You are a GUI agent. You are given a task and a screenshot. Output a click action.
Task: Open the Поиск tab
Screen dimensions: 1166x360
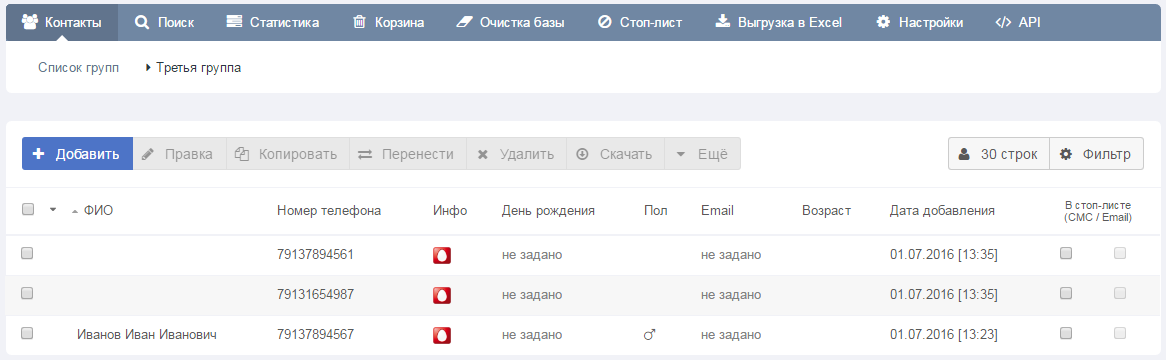tap(164, 22)
